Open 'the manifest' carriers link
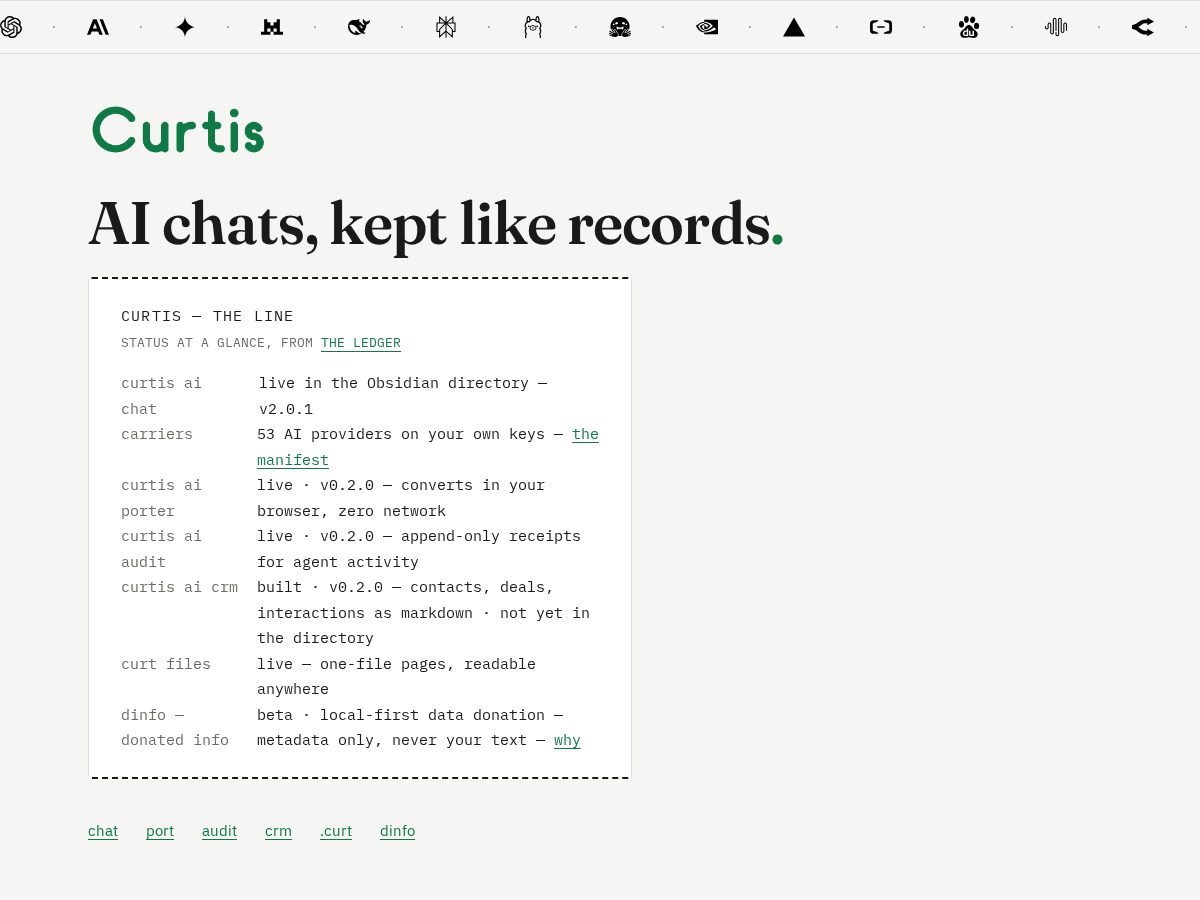Viewport: 1200px width, 900px height. click(428, 447)
